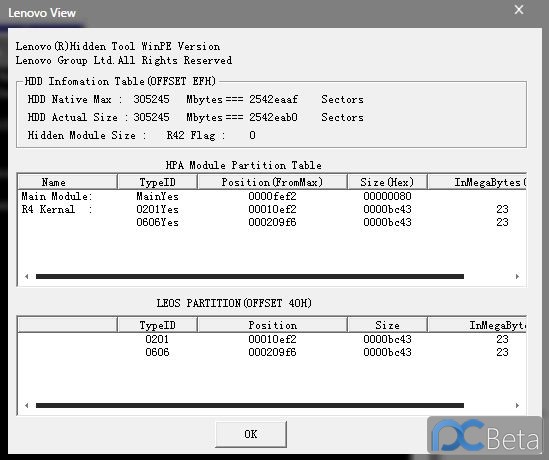Image resolution: width=549 pixels, height=460 pixels.
Task: Select the R4 Kernal row
Action: click(x=272, y=209)
